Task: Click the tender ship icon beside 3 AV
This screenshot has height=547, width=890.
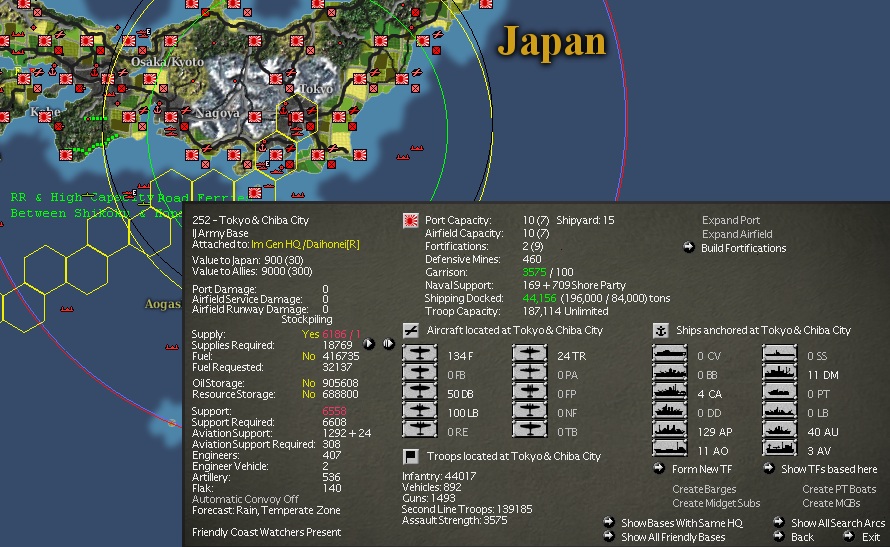Action: 779,449
